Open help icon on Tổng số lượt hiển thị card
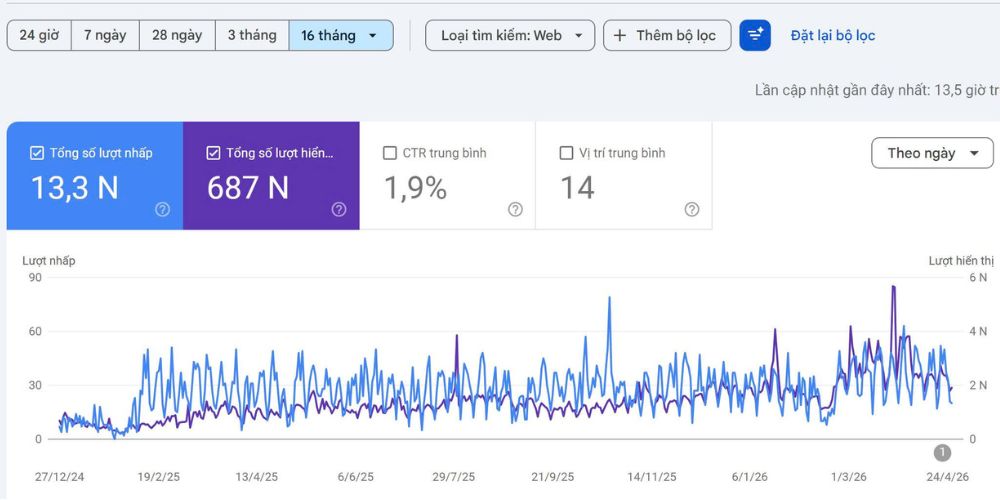This screenshot has width=1000, height=500. point(339,209)
